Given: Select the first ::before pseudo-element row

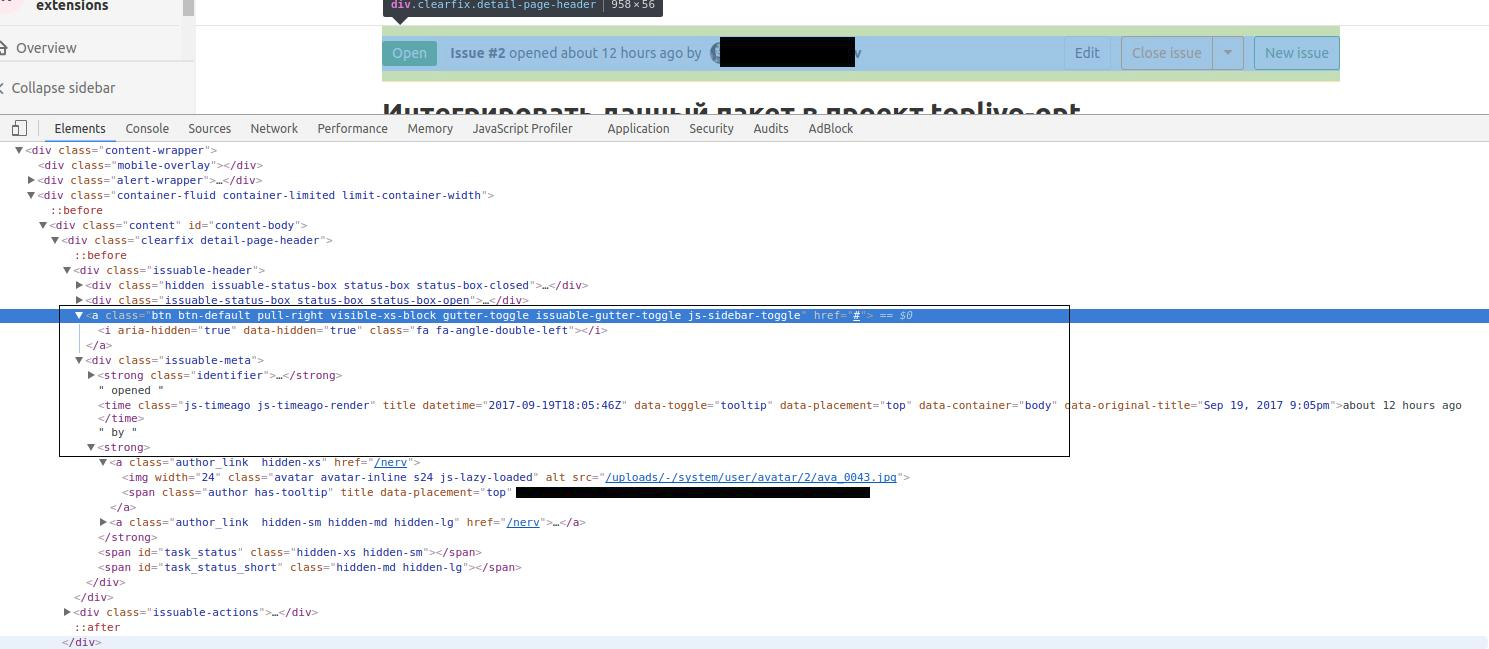Looking at the screenshot, I should click(77, 210).
